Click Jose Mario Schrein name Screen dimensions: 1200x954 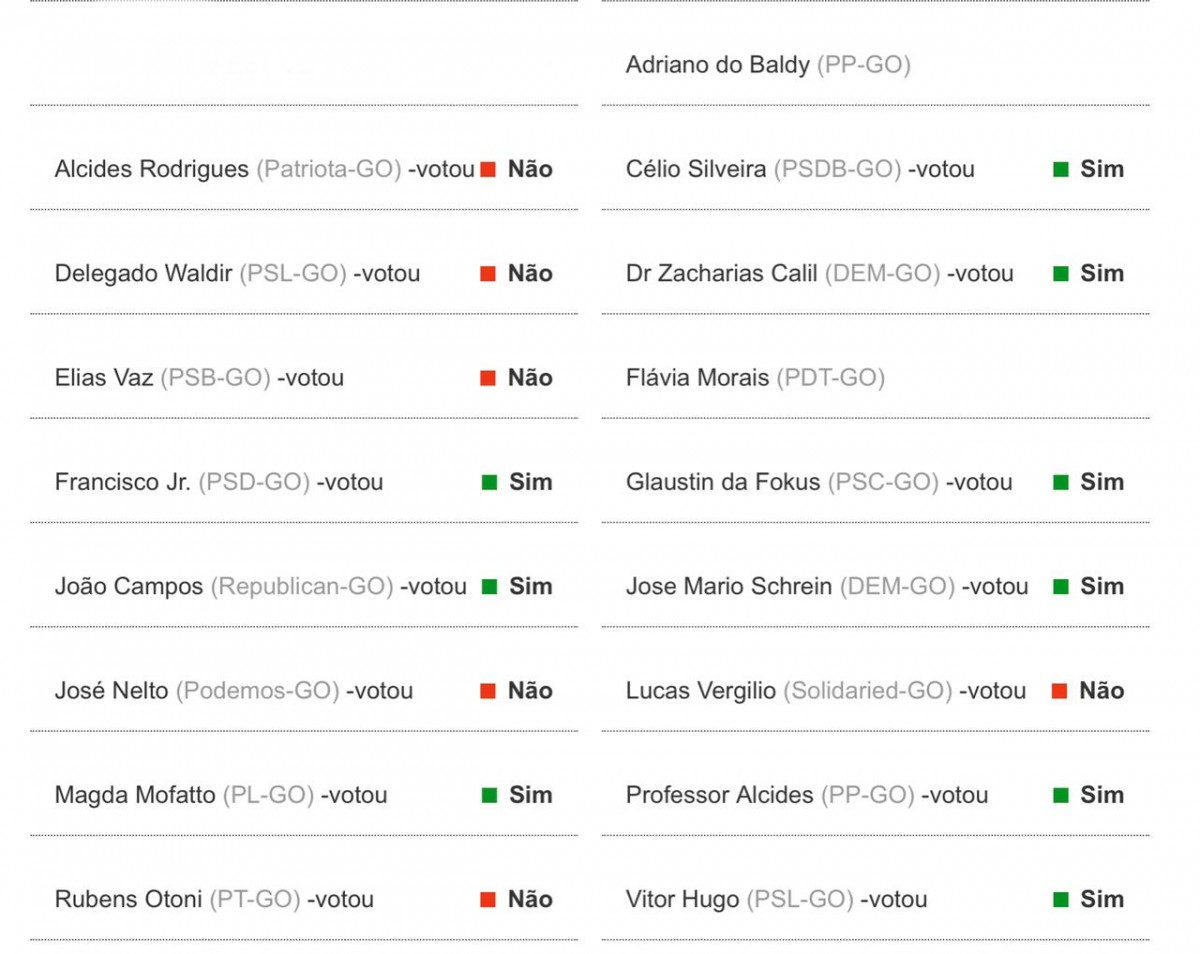(728, 587)
